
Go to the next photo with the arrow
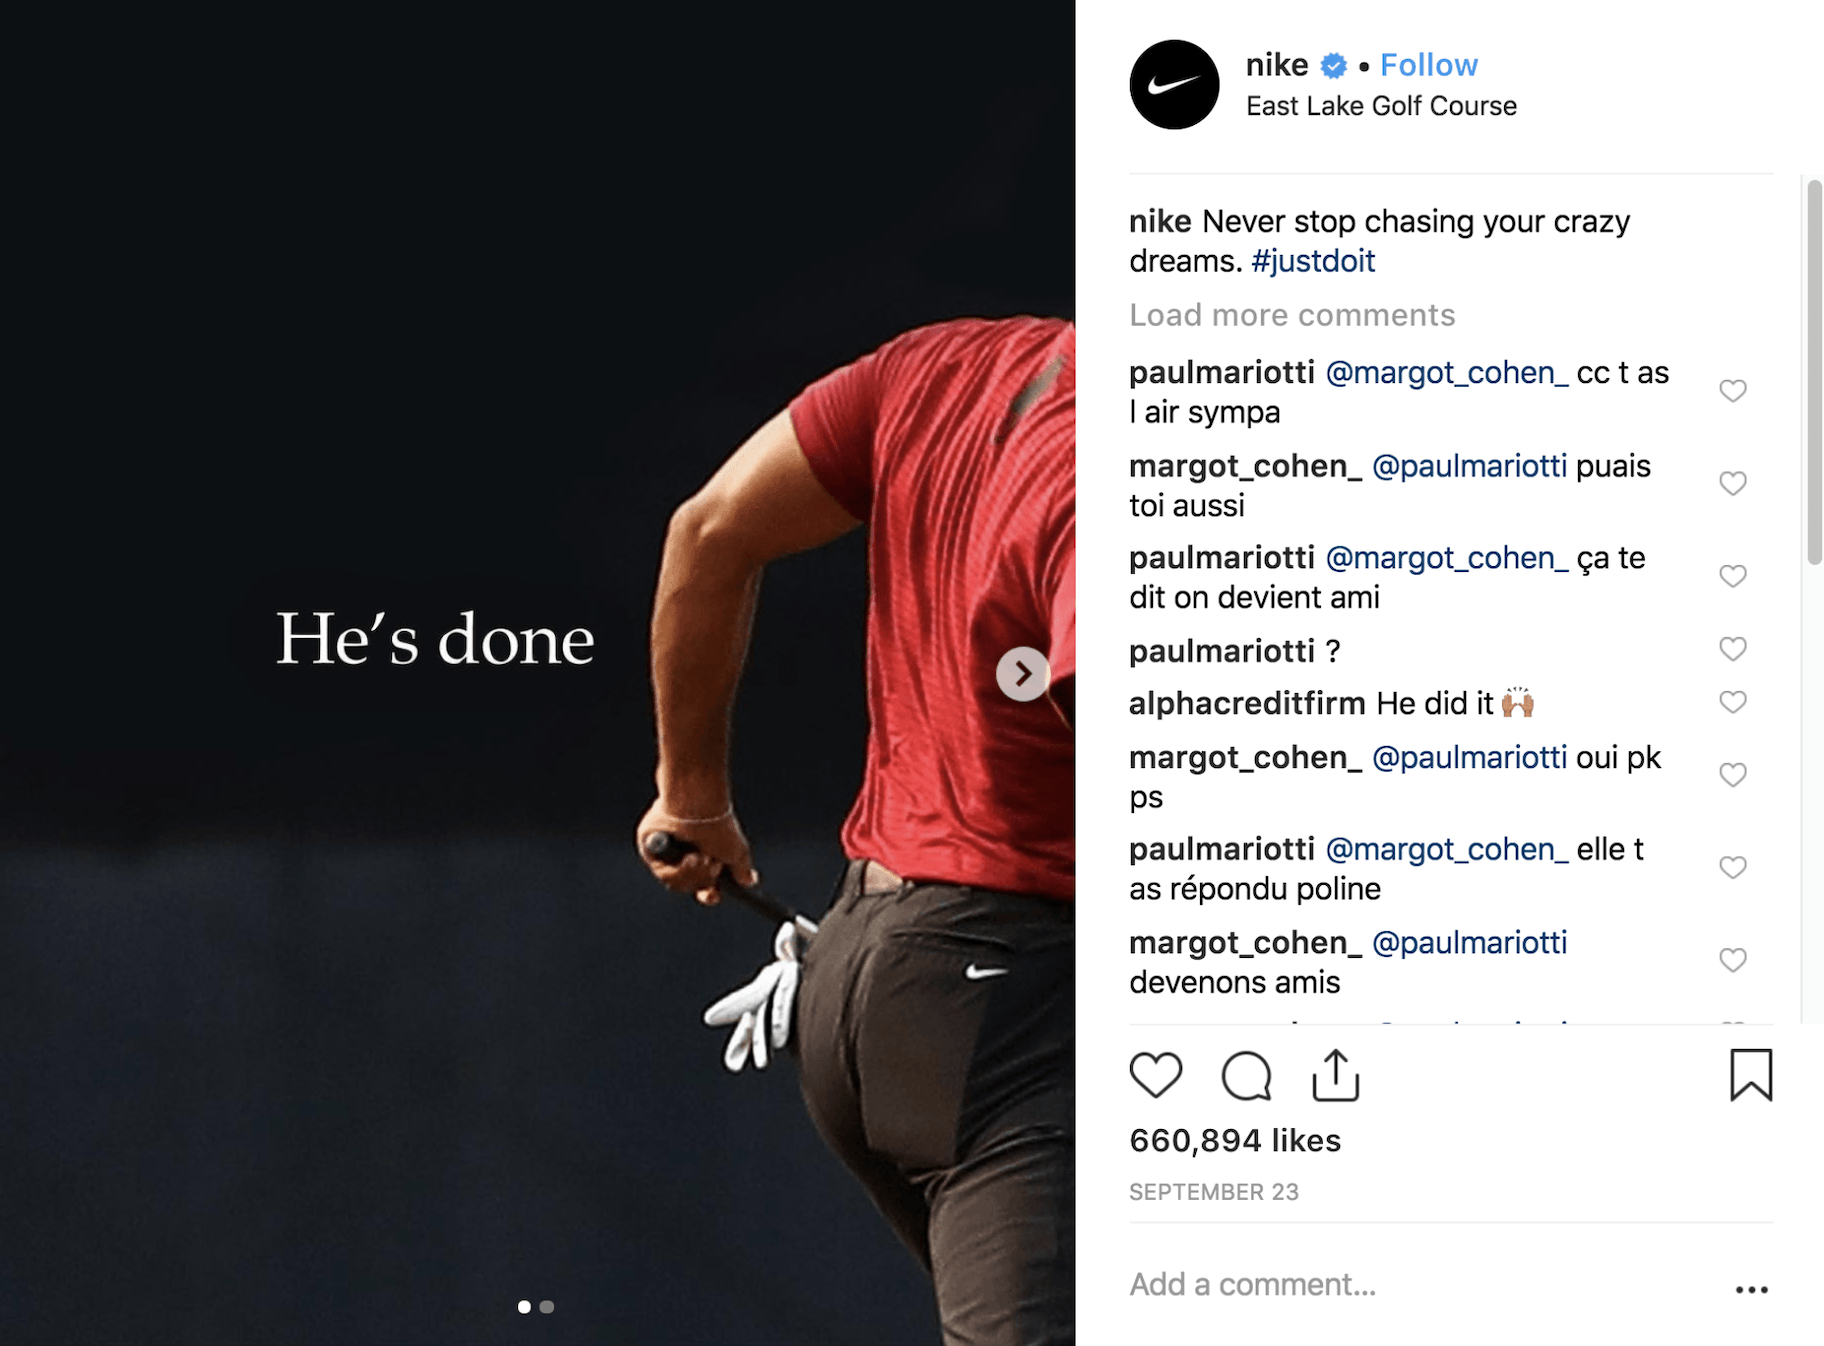(x=1022, y=674)
